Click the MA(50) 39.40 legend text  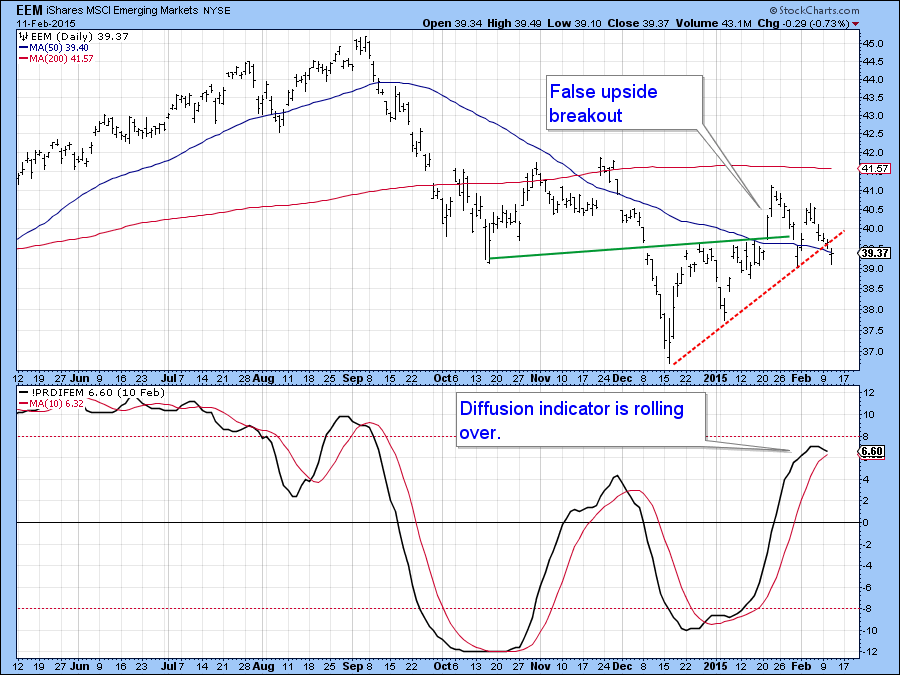pyautogui.click(x=59, y=48)
